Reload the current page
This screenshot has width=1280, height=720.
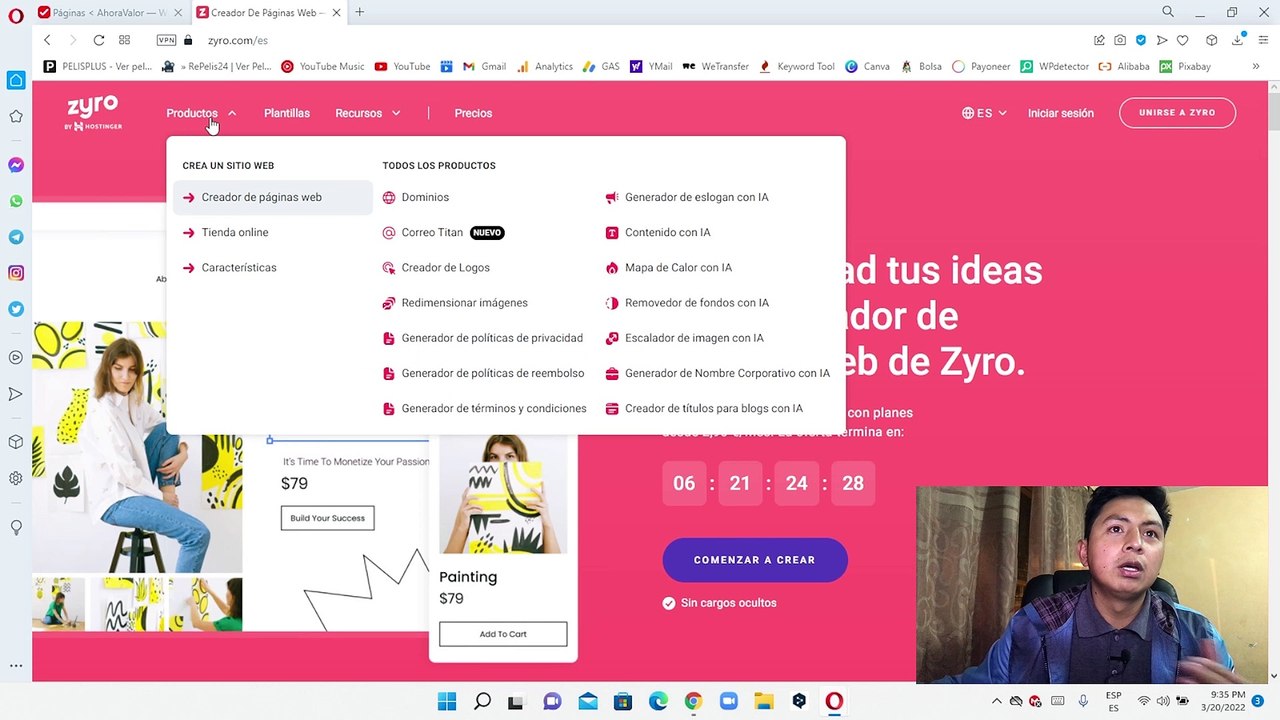(x=99, y=40)
